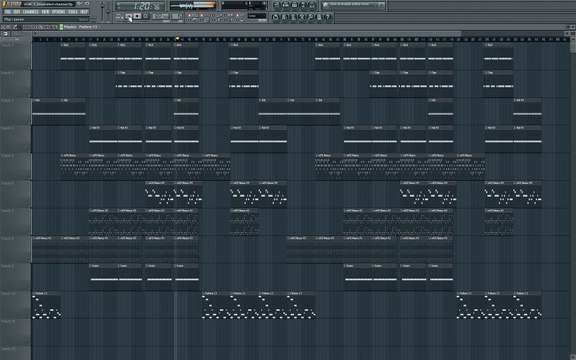The height and width of the screenshot is (360, 576).
Task: Toggle first orange recording option LED
Action: [x=190, y=15]
